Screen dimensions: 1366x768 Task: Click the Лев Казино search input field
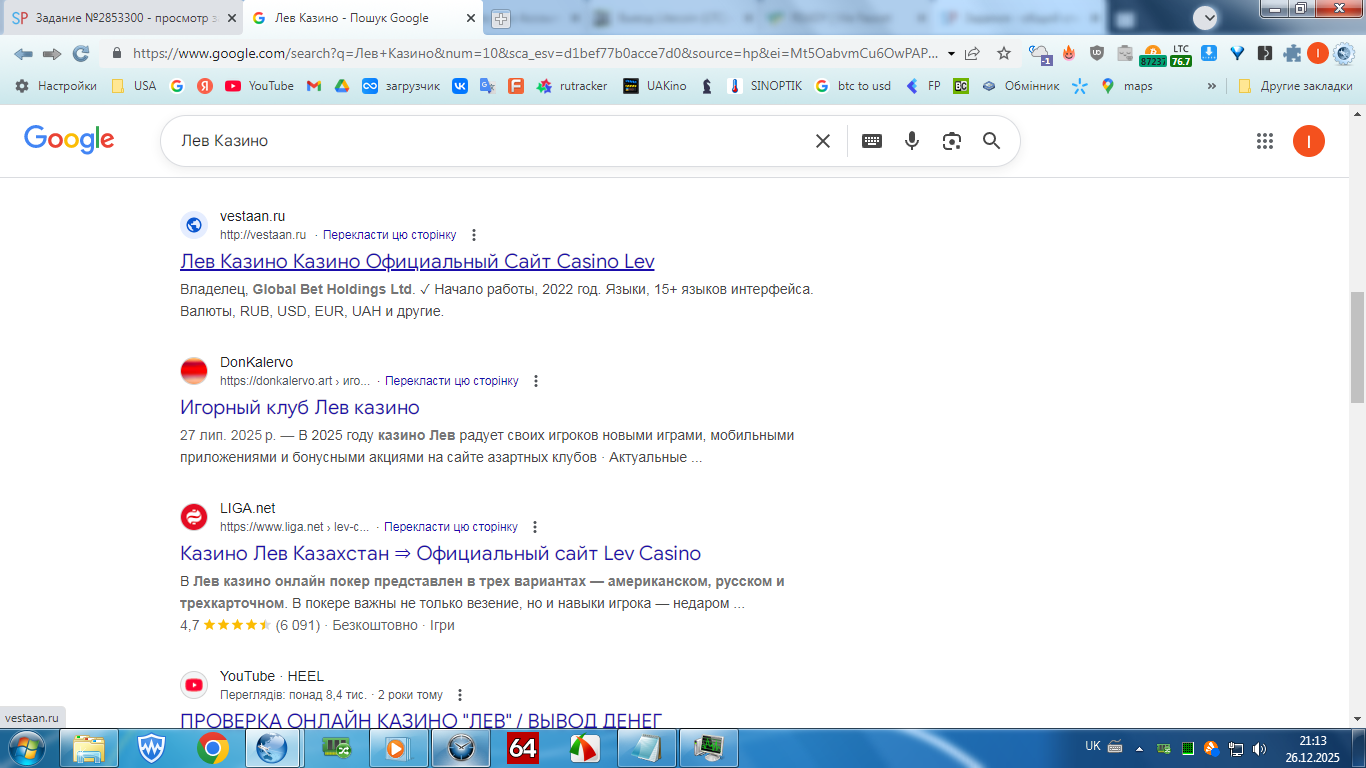point(490,141)
